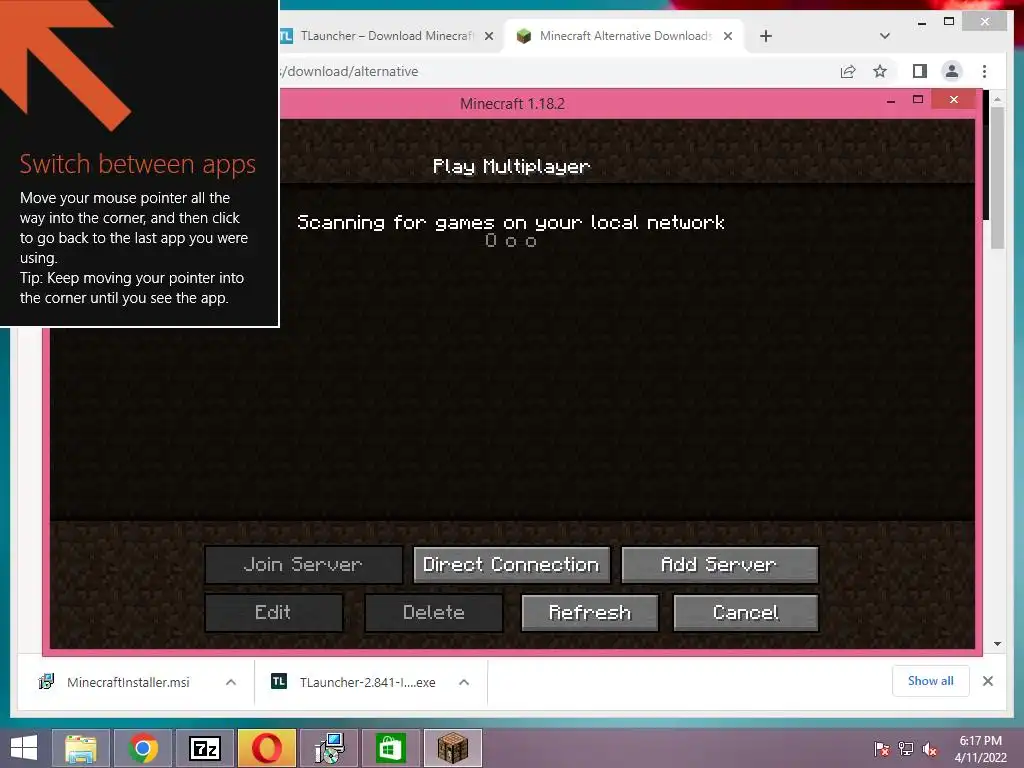The image size is (1024, 768).
Task: Maximize the Minecraft 1.18.2 window
Action: (918, 100)
